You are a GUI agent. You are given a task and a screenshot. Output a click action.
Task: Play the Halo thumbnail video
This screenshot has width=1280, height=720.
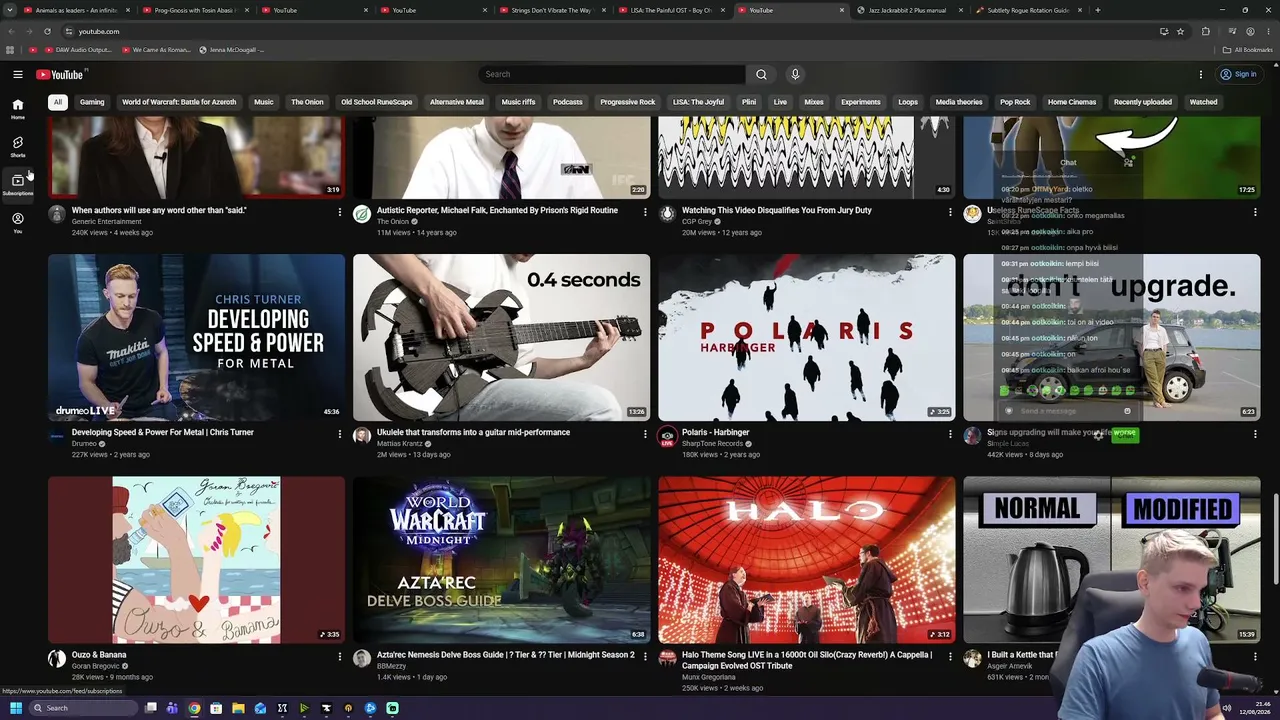807,559
